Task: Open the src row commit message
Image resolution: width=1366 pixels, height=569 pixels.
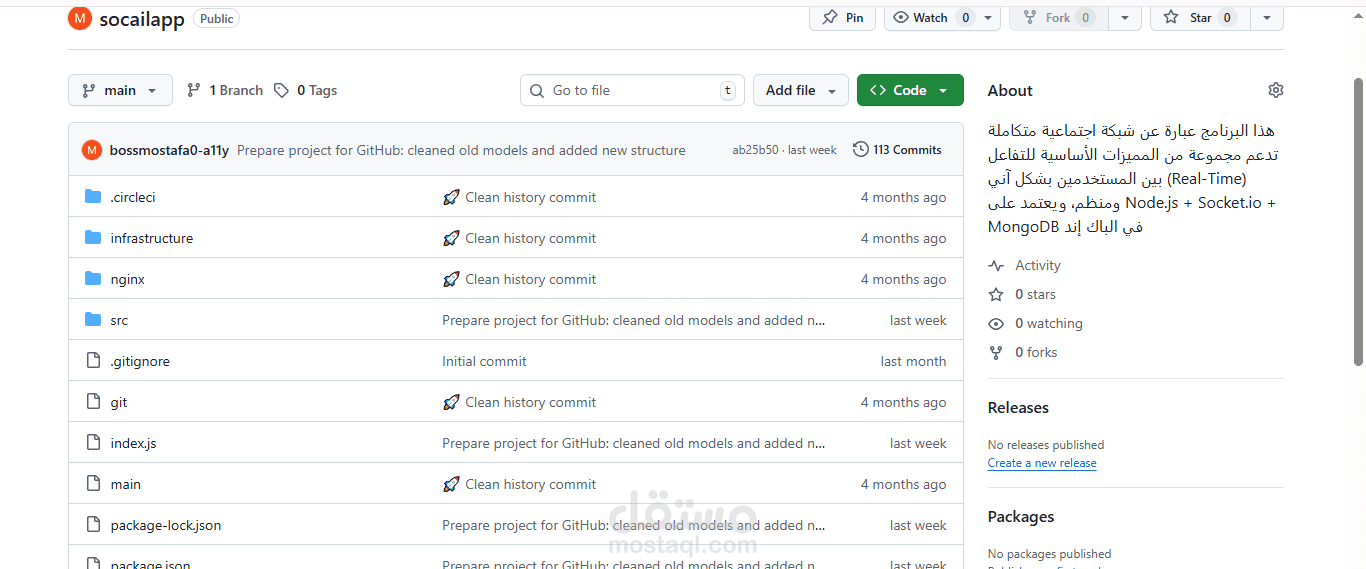Action: click(634, 320)
